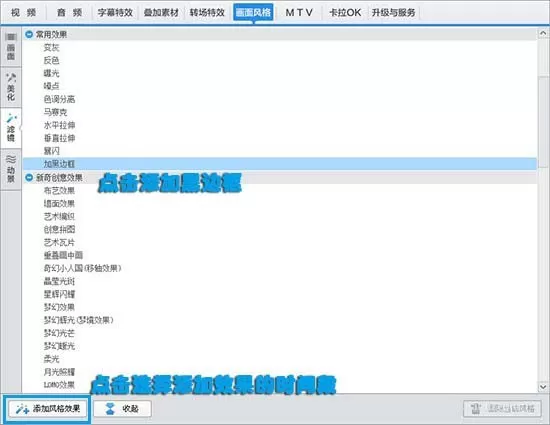Open the 升级与服务 tab

(x=393, y=13)
